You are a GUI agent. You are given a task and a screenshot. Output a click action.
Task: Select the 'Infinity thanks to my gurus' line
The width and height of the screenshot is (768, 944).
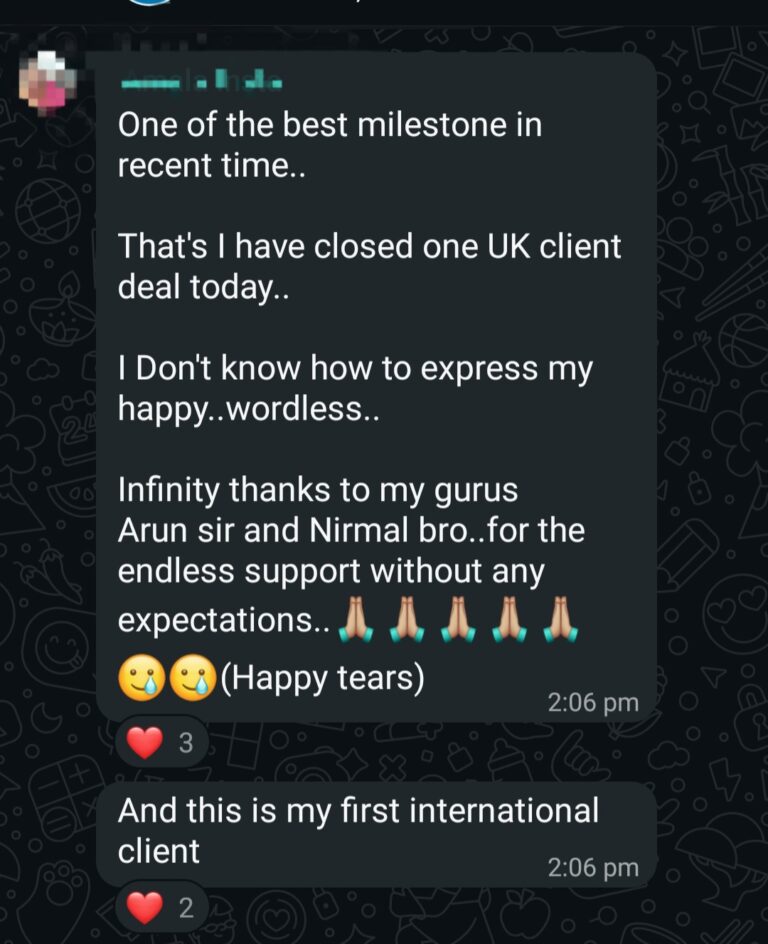point(318,490)
